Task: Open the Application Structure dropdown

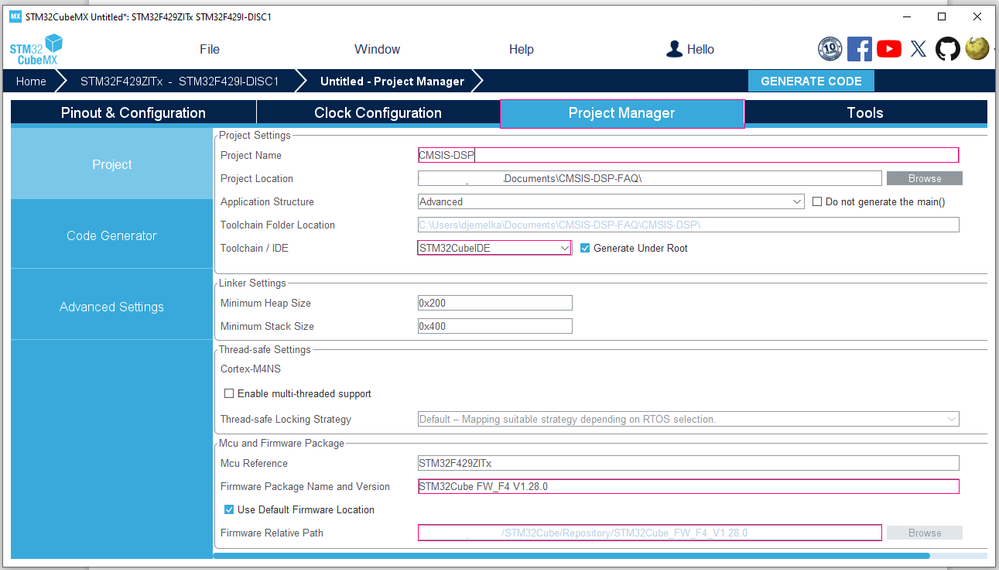Action: [x=611, y=202]
